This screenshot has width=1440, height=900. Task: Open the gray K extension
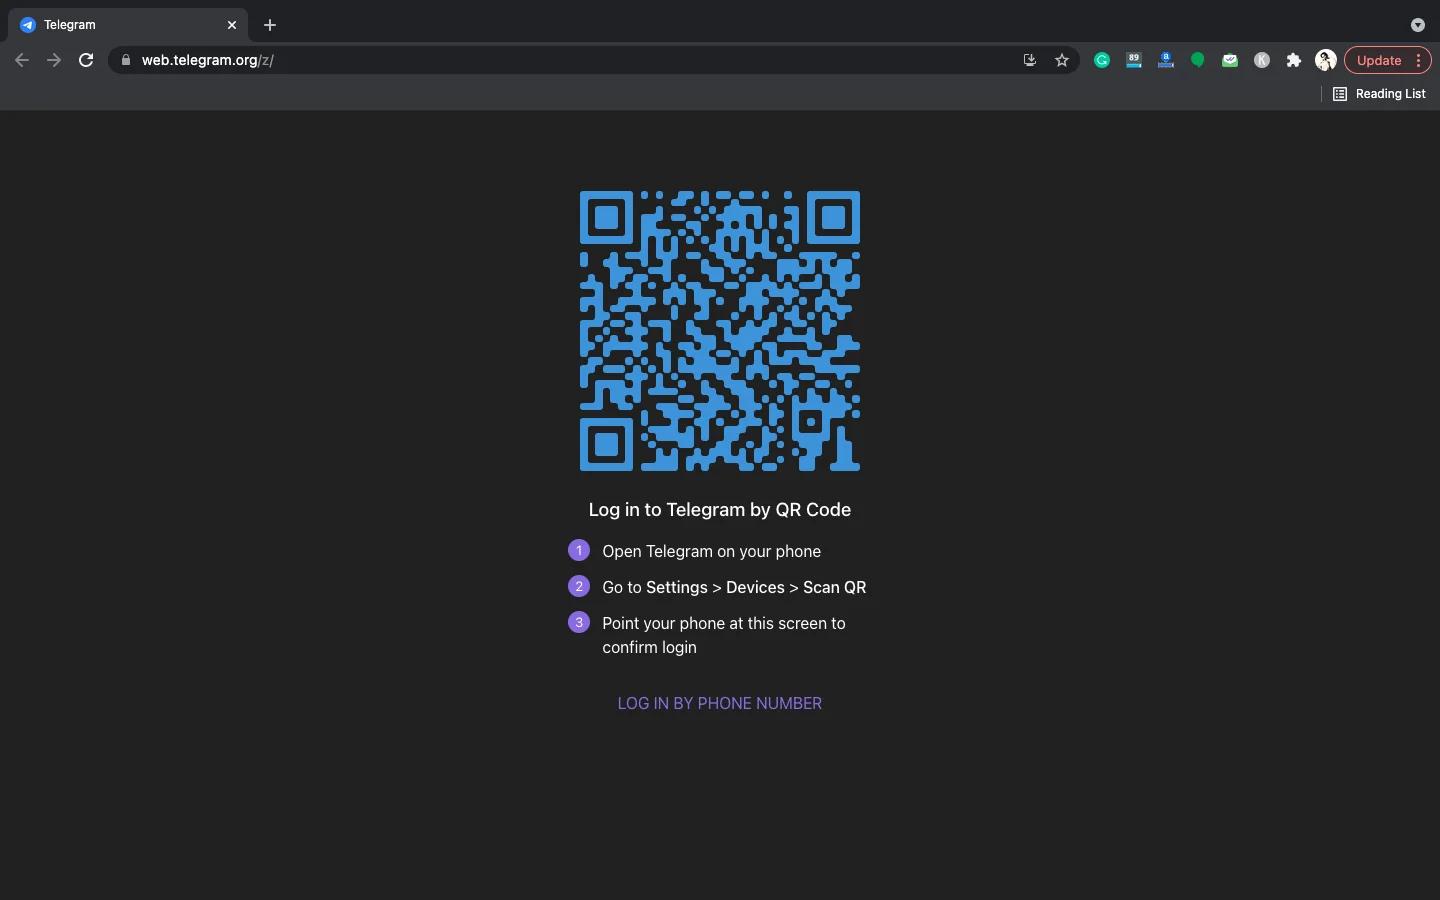click(x=1262, y=60)
